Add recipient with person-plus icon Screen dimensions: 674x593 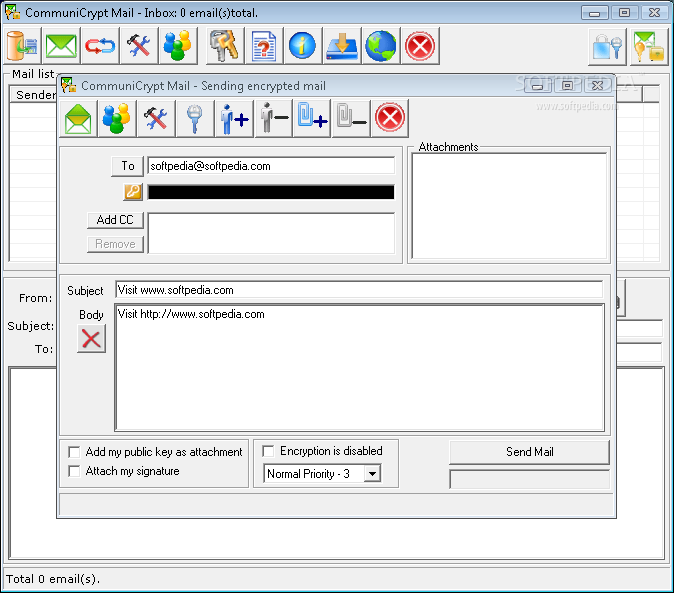pos(234,118)
